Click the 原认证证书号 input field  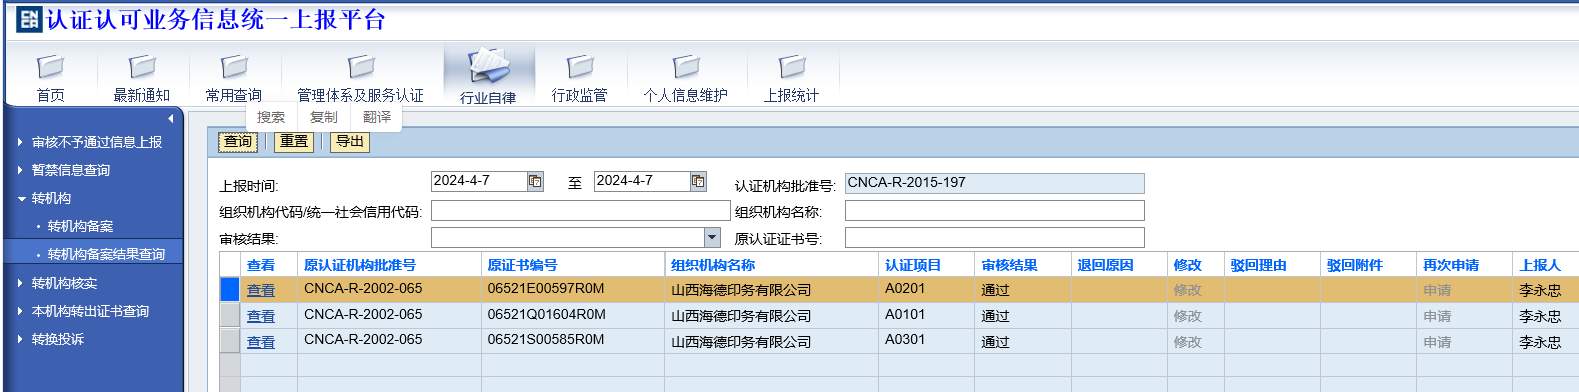[995, 237]
